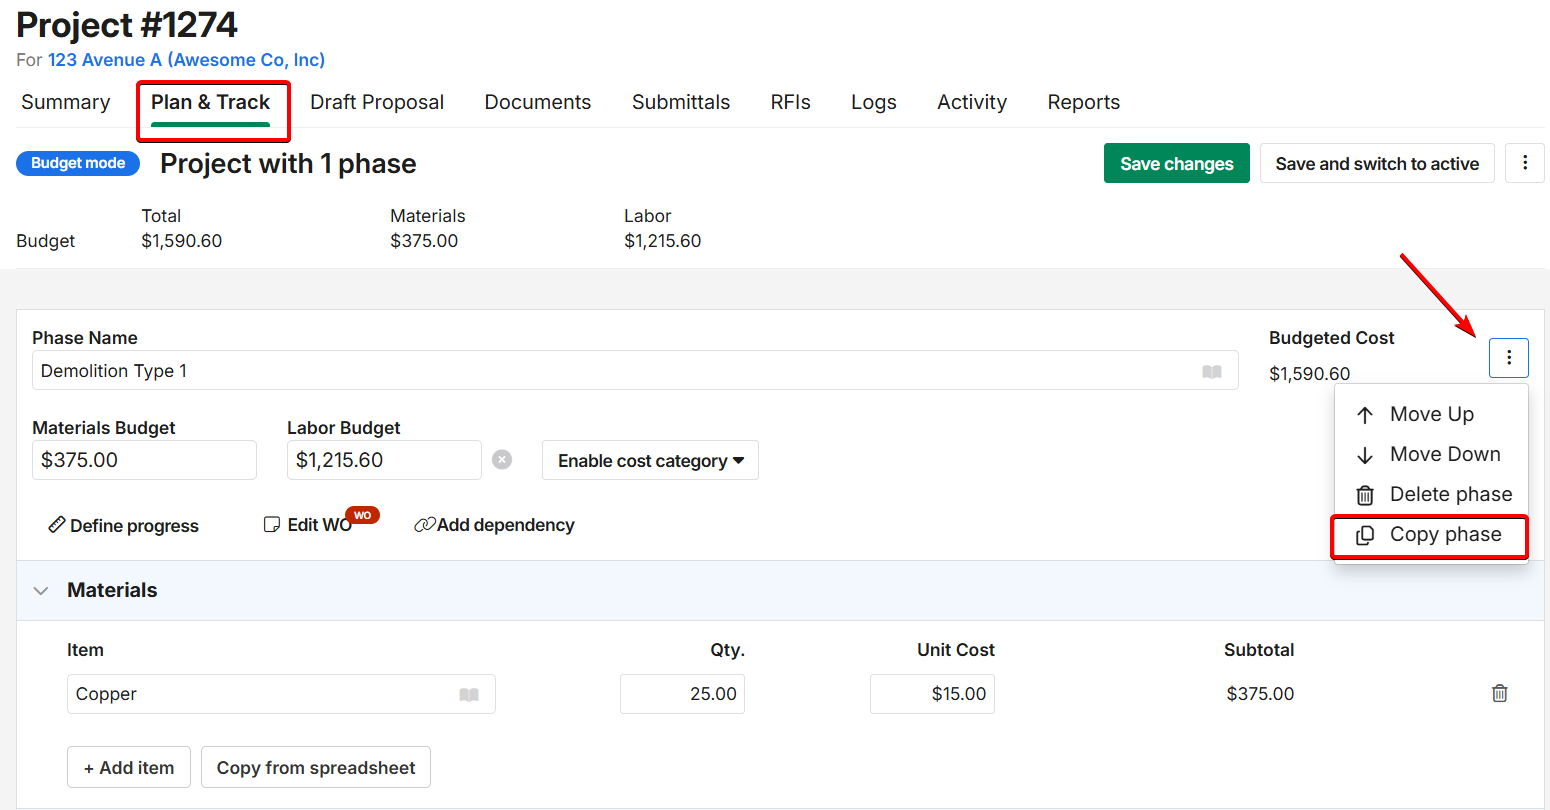Open Enable cost category dropdown
Screen dimensions: 1550x810
[x=650, y=460]
